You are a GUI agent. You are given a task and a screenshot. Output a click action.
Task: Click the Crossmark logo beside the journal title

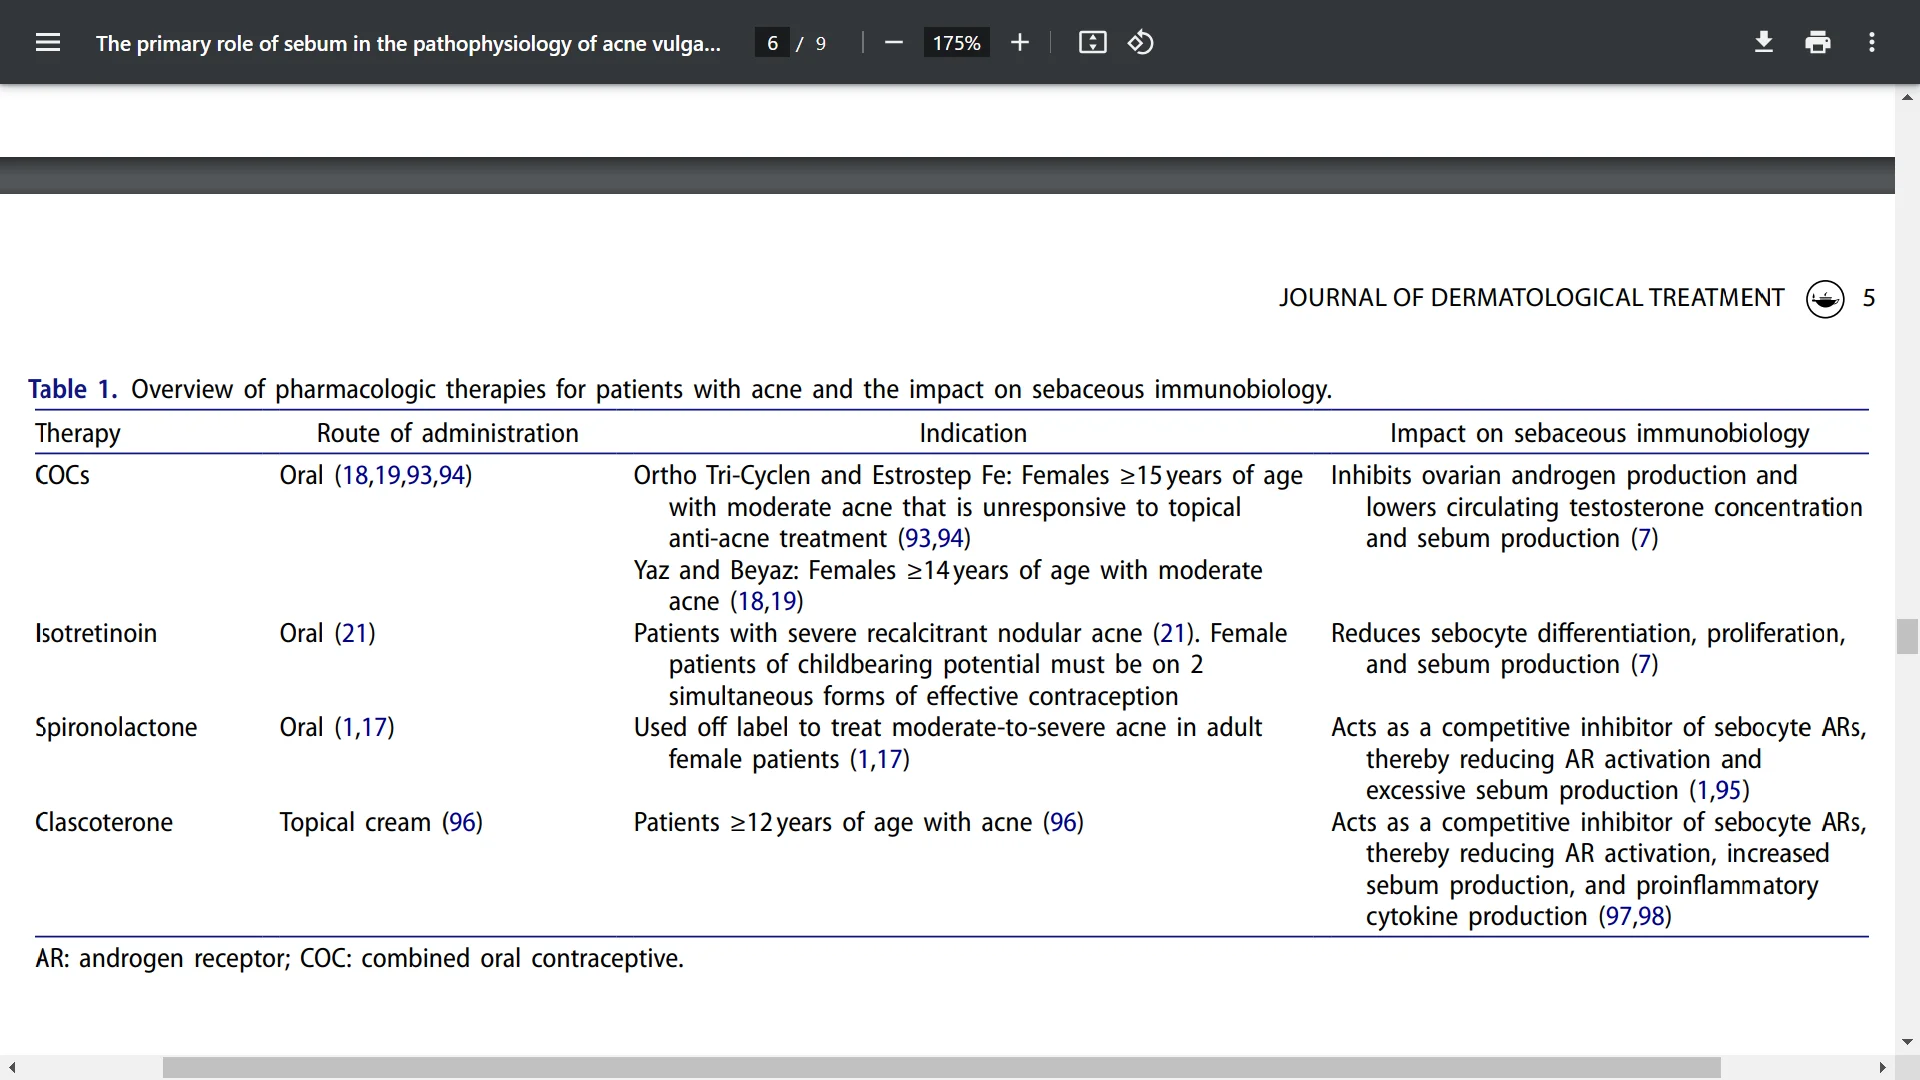1825,298
